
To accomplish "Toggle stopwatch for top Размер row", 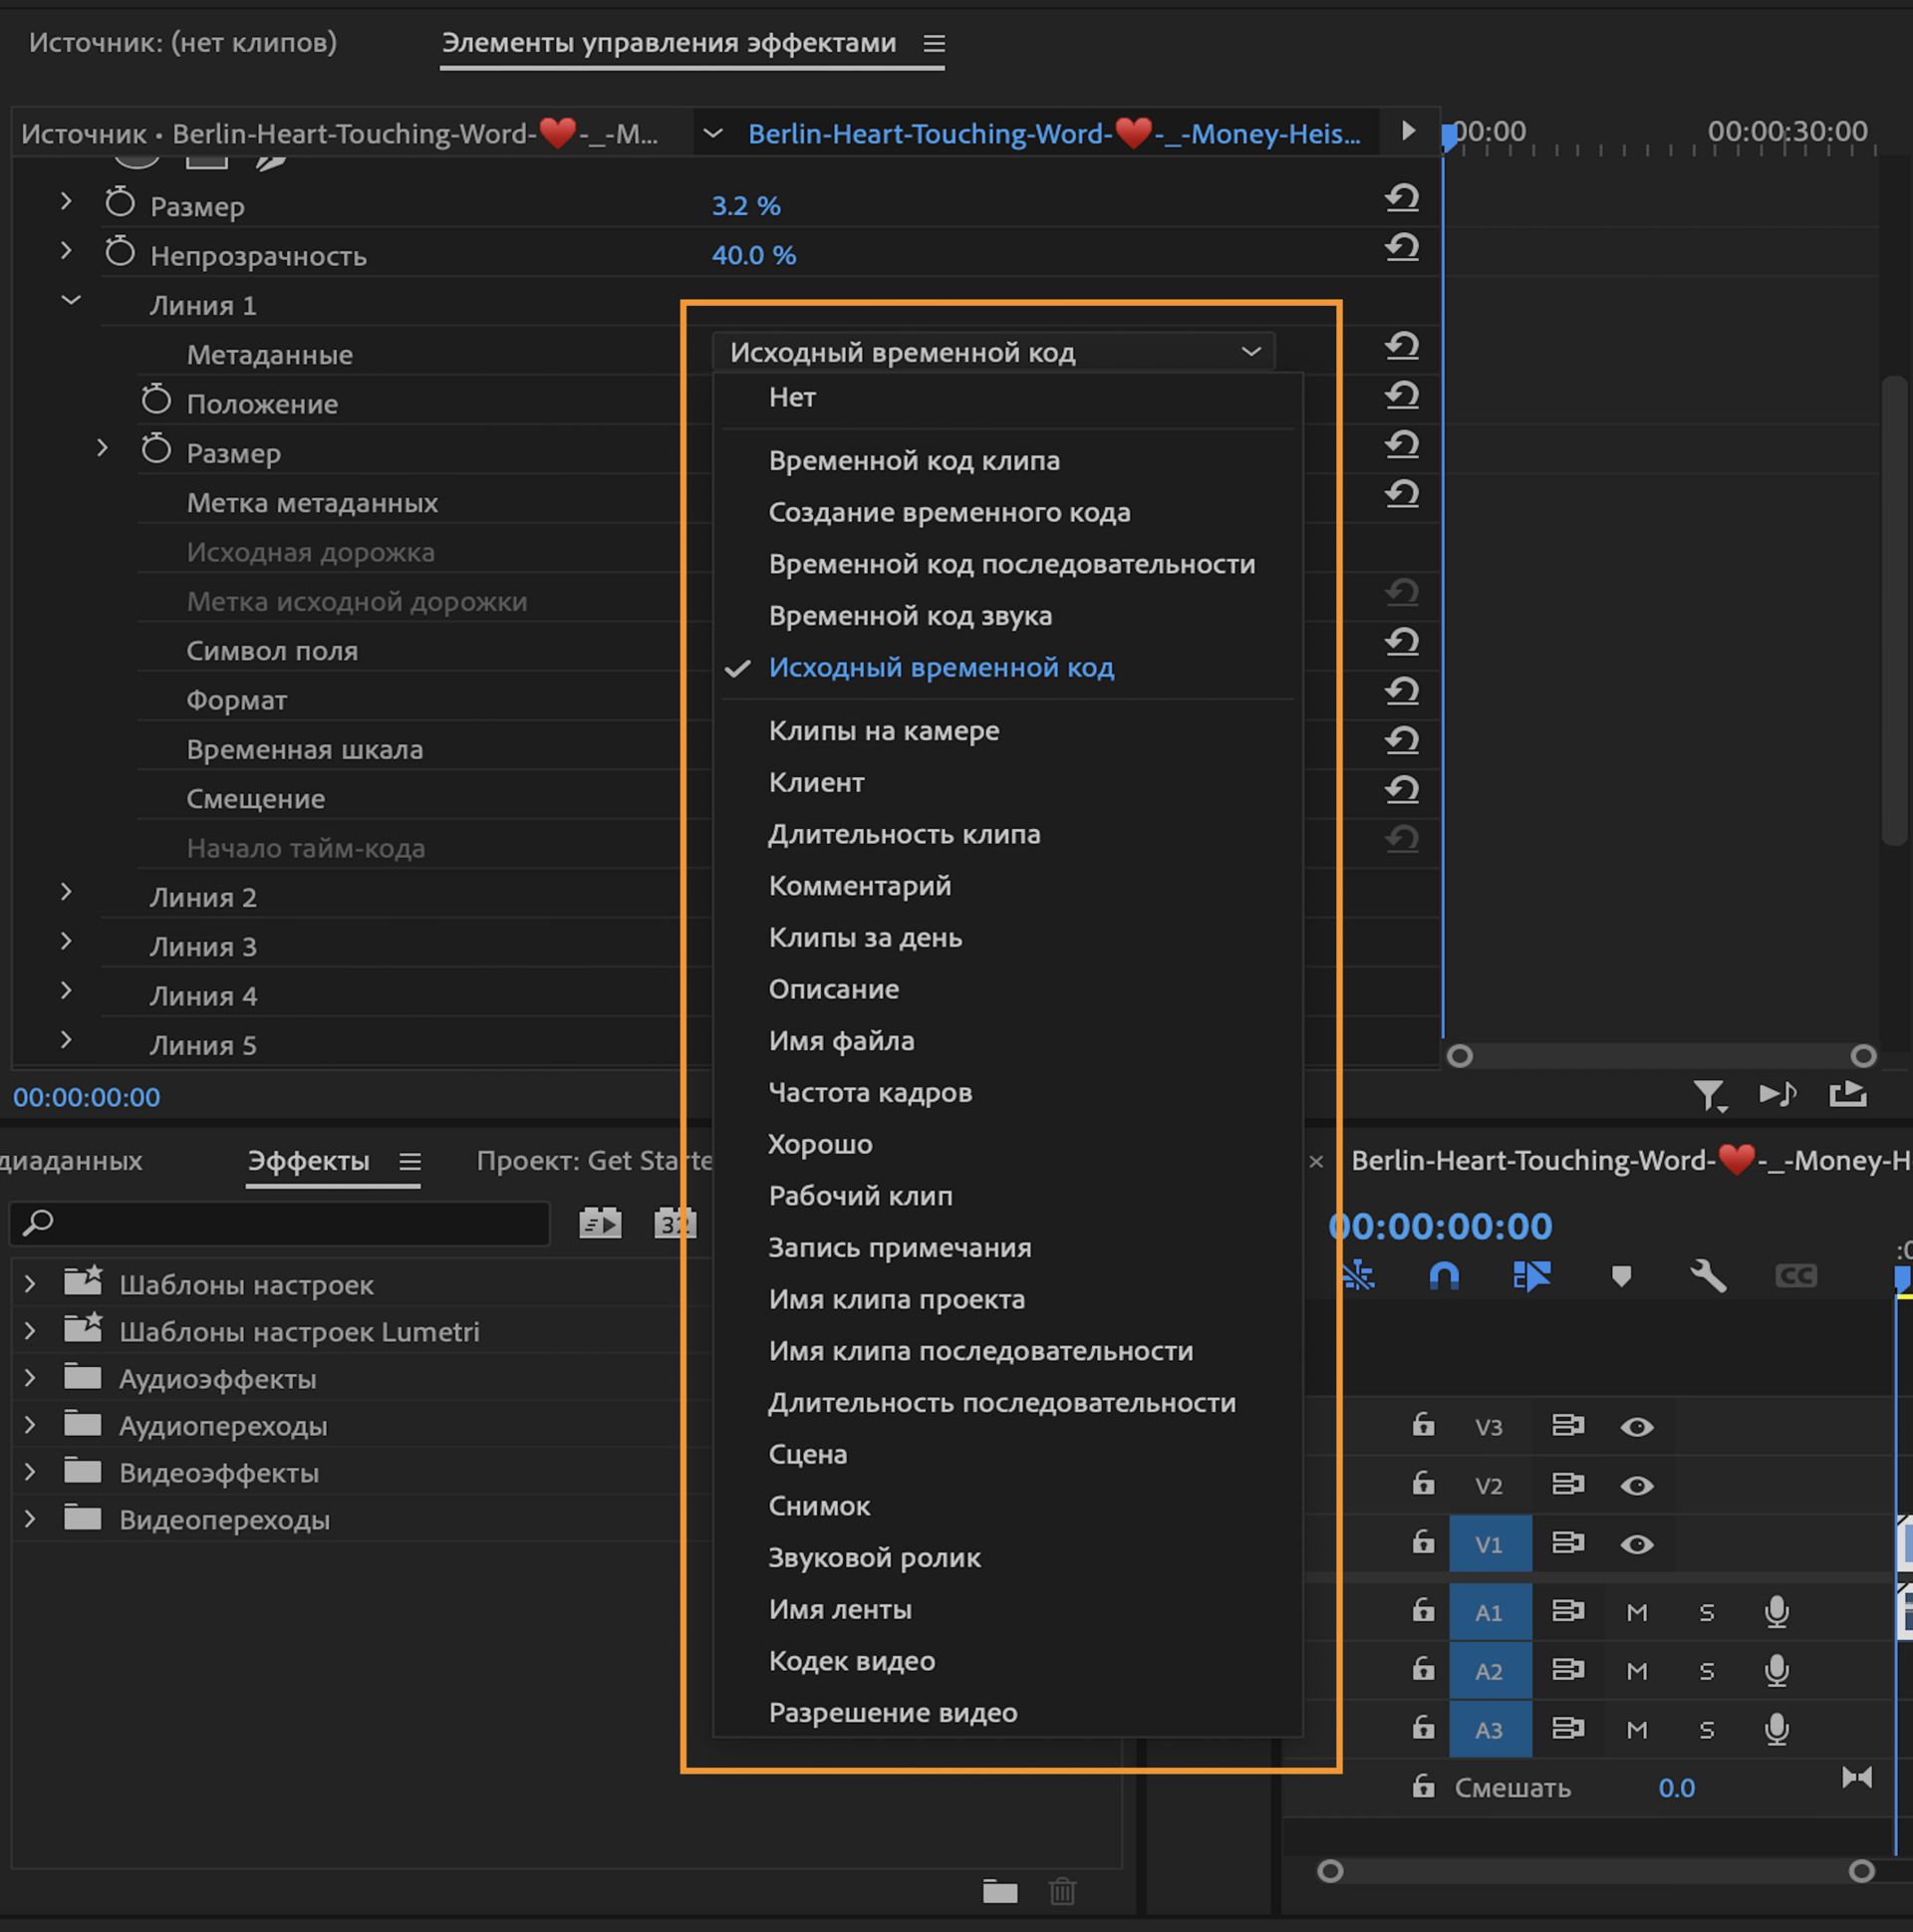I will [x=120, y=202].
